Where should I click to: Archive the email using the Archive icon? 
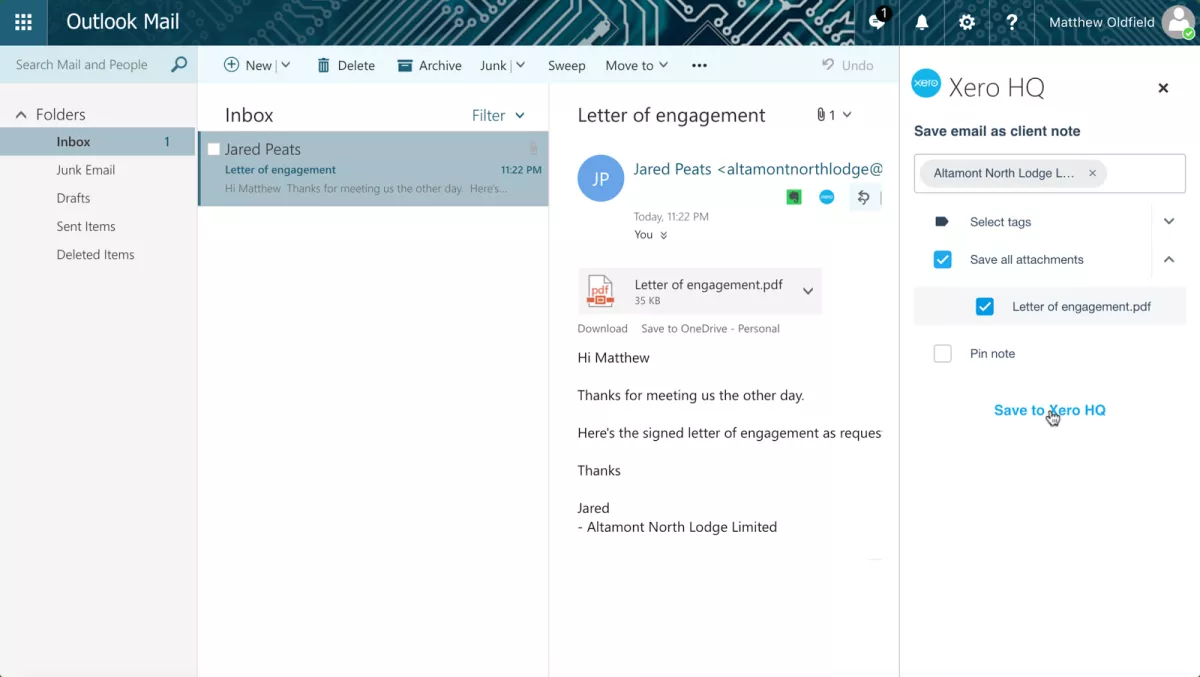click(x=405, y=65)
